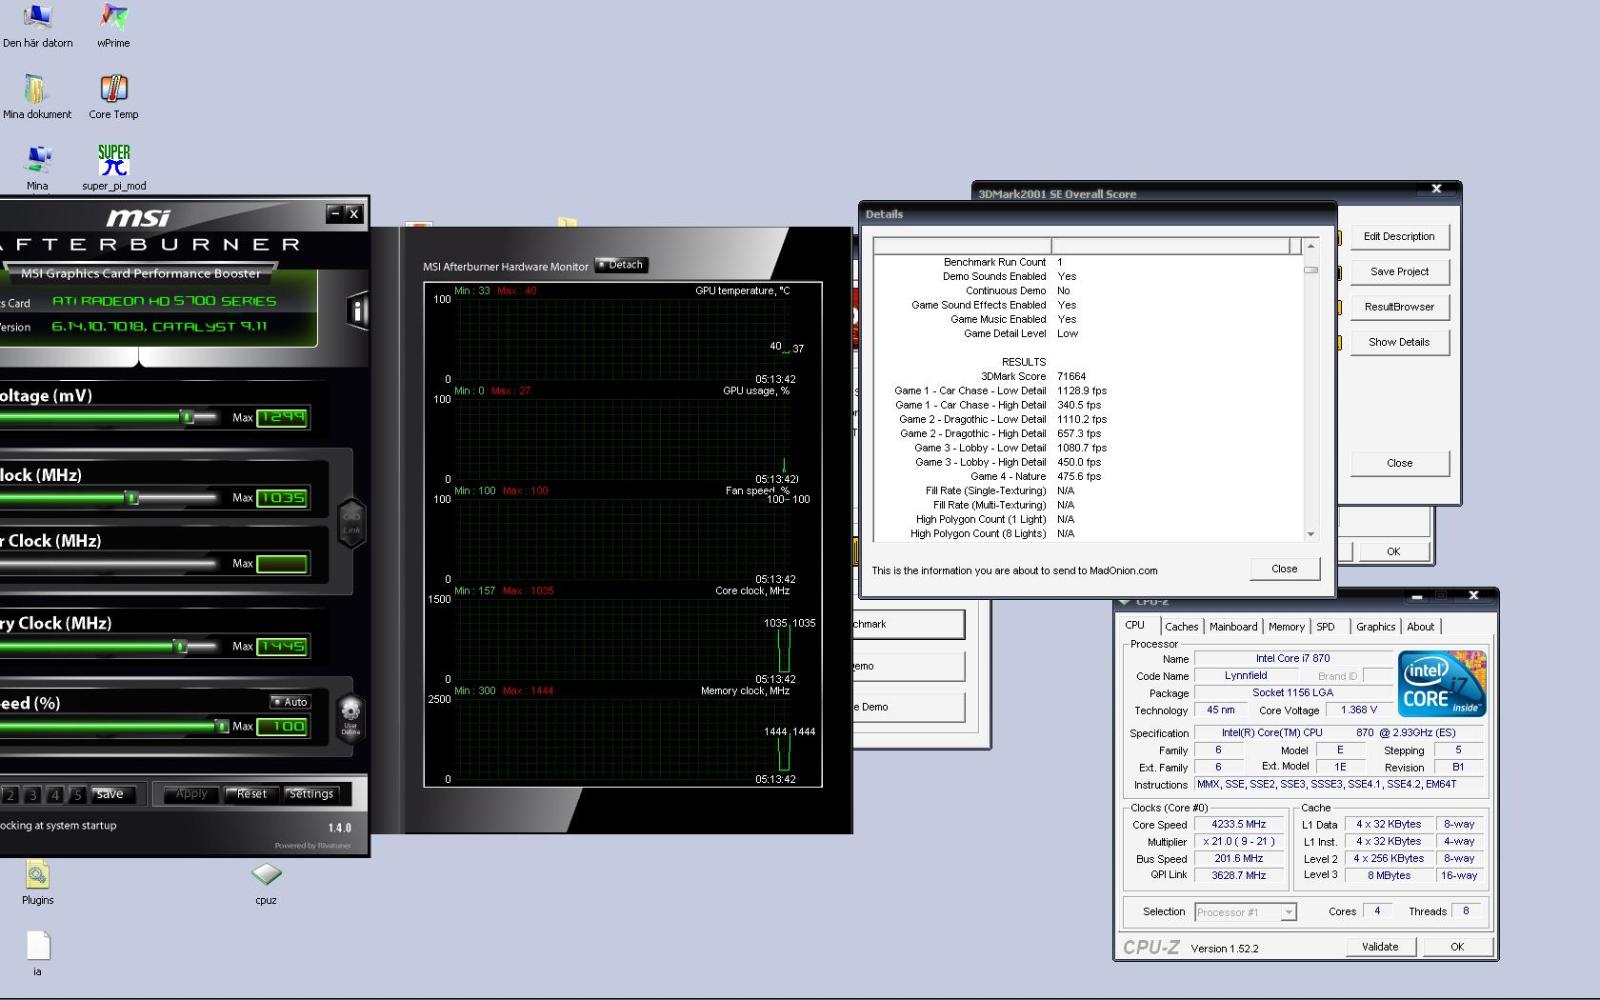Click the Core/Shader Link icon in Afterburner

coord(352,523)
